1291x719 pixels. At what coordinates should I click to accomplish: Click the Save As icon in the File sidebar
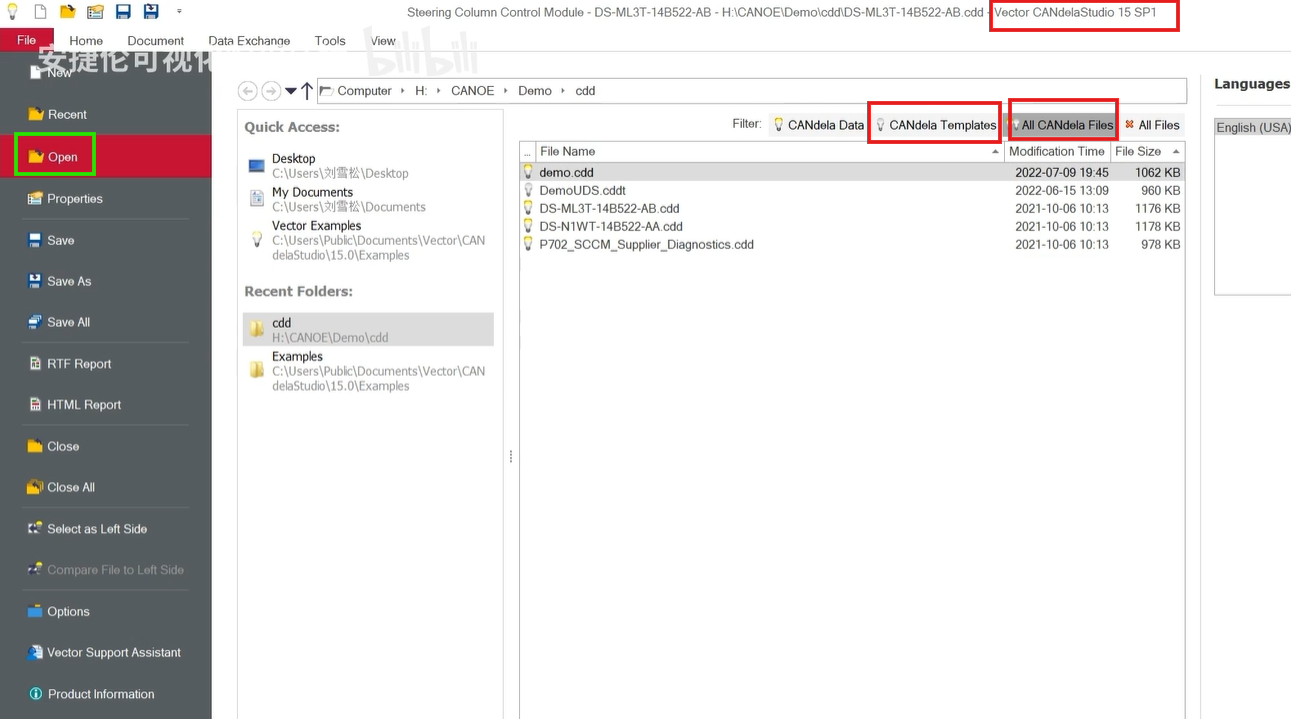pos(36,281)
